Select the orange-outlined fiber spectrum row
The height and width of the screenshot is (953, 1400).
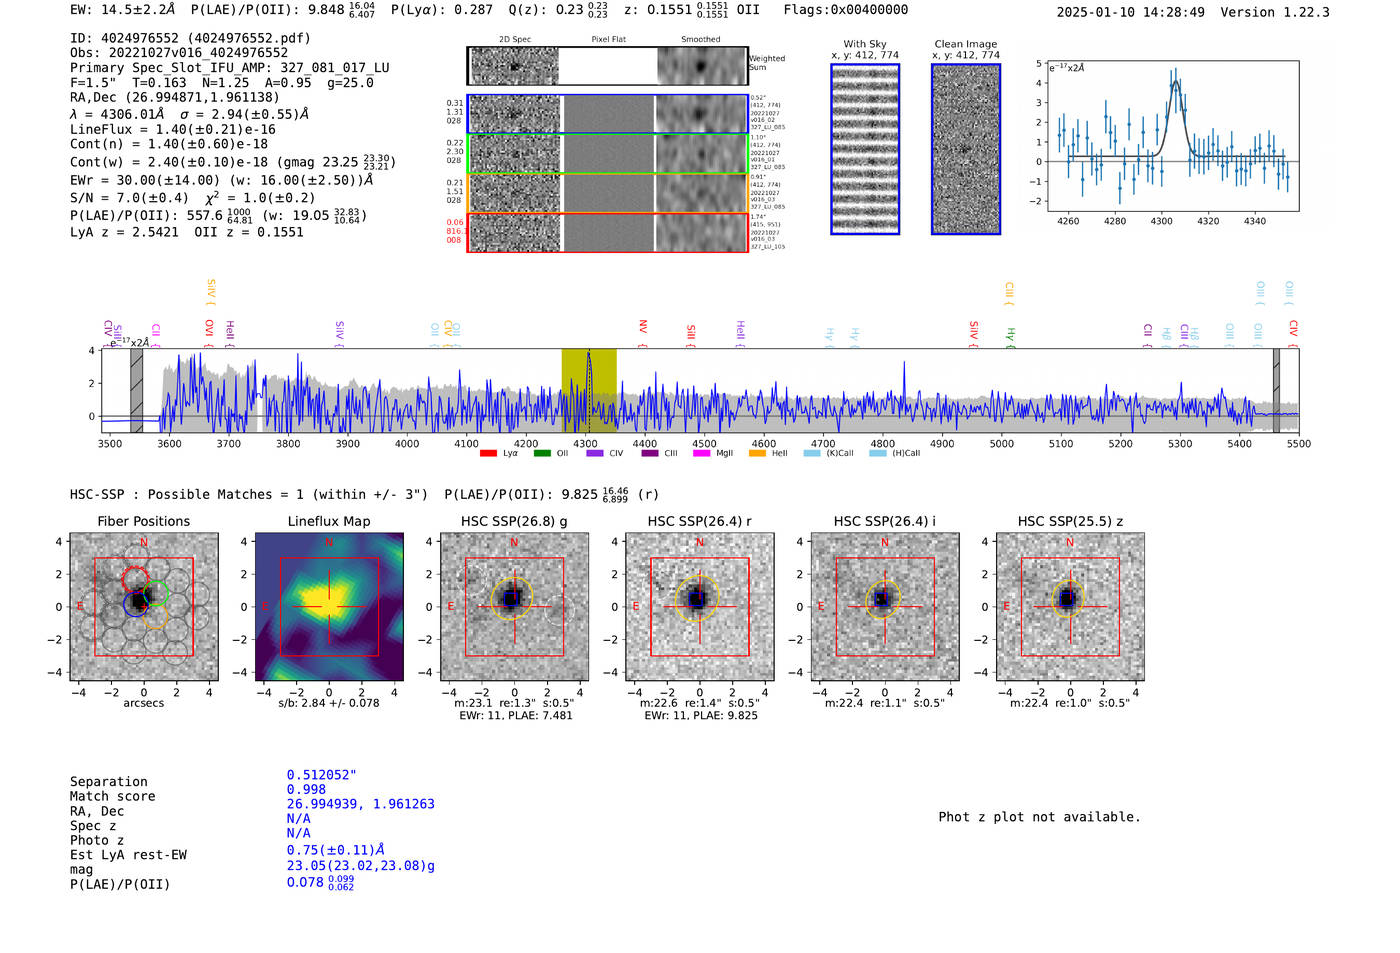[607, 192]
